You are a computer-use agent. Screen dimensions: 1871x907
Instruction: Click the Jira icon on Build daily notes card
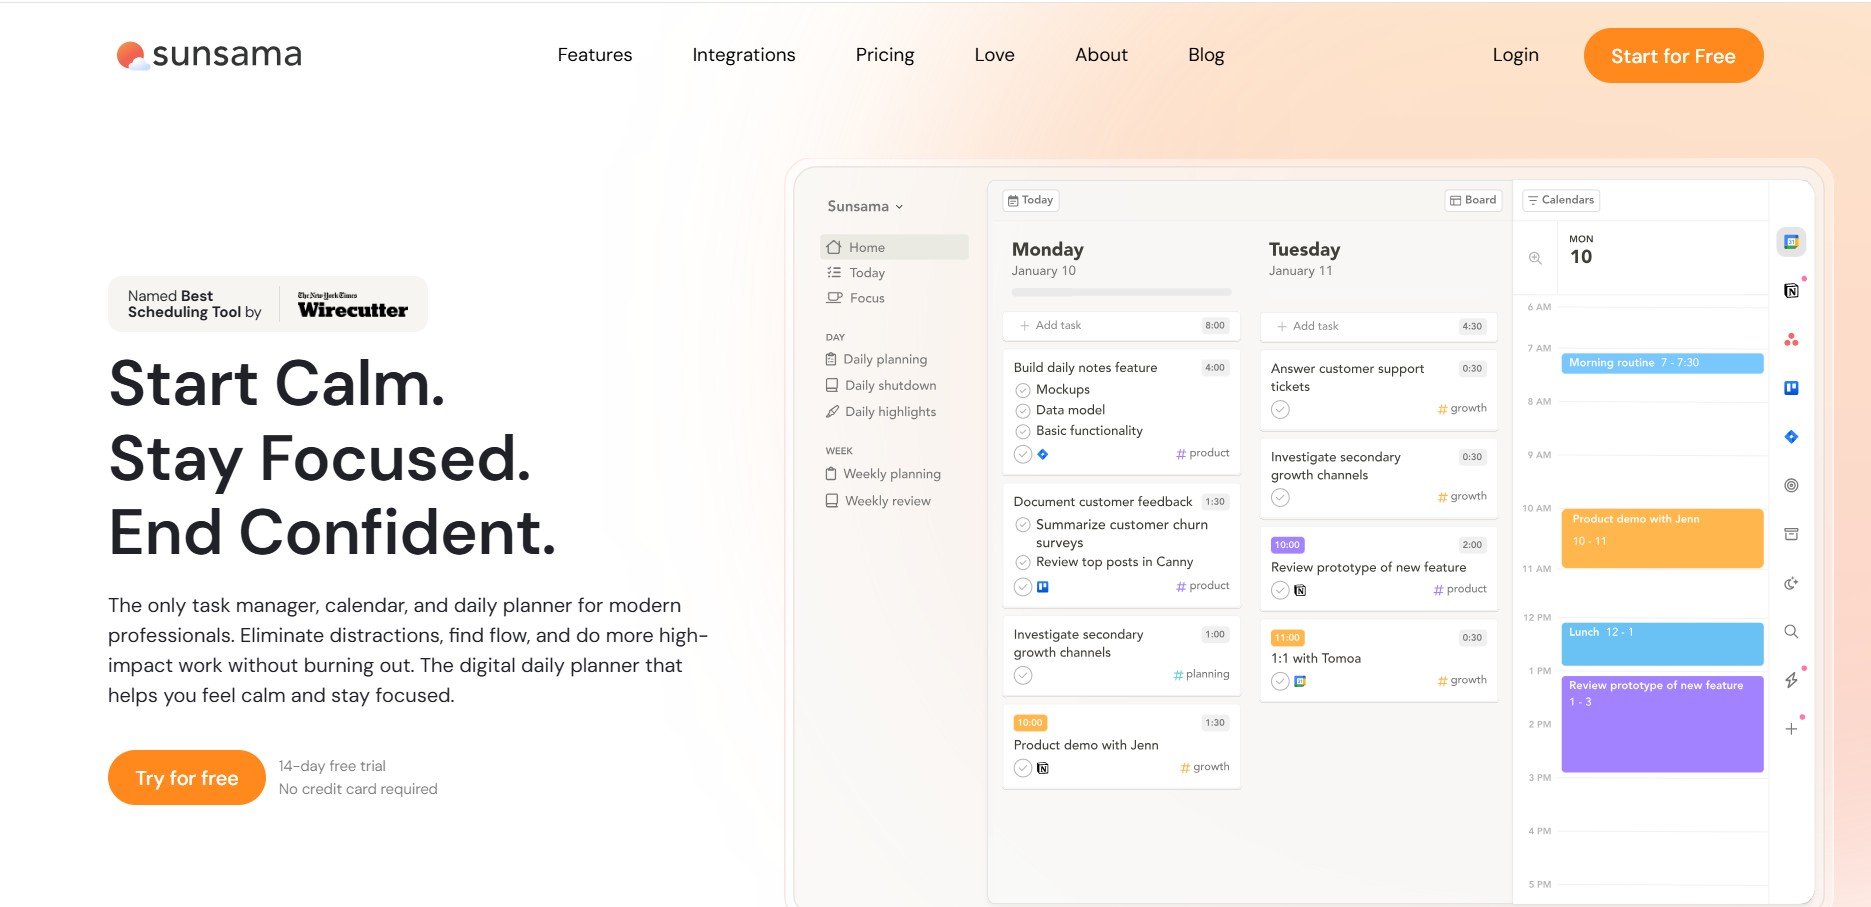tap(1043, 454)
